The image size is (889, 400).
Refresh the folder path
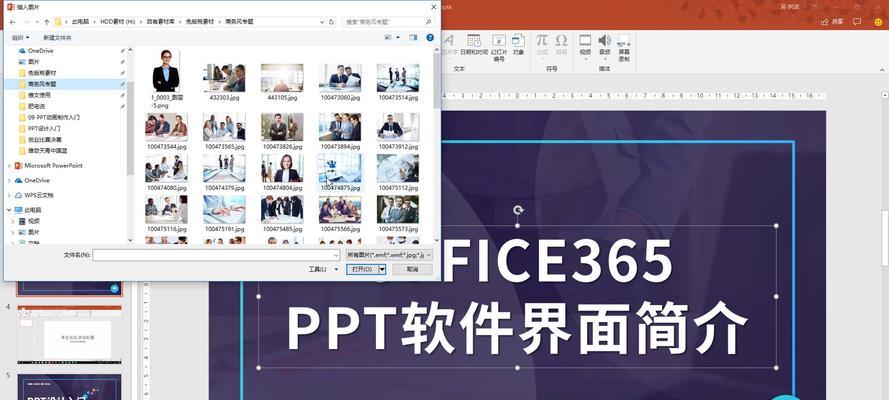(x=332, y=22)
